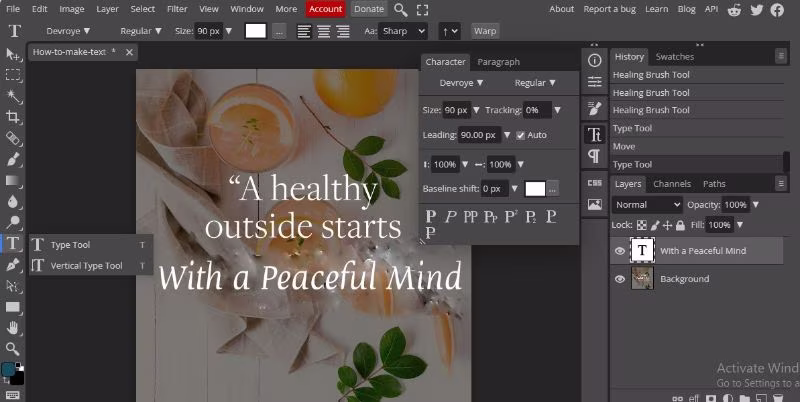Select the Move tool

tap(13, 54)
